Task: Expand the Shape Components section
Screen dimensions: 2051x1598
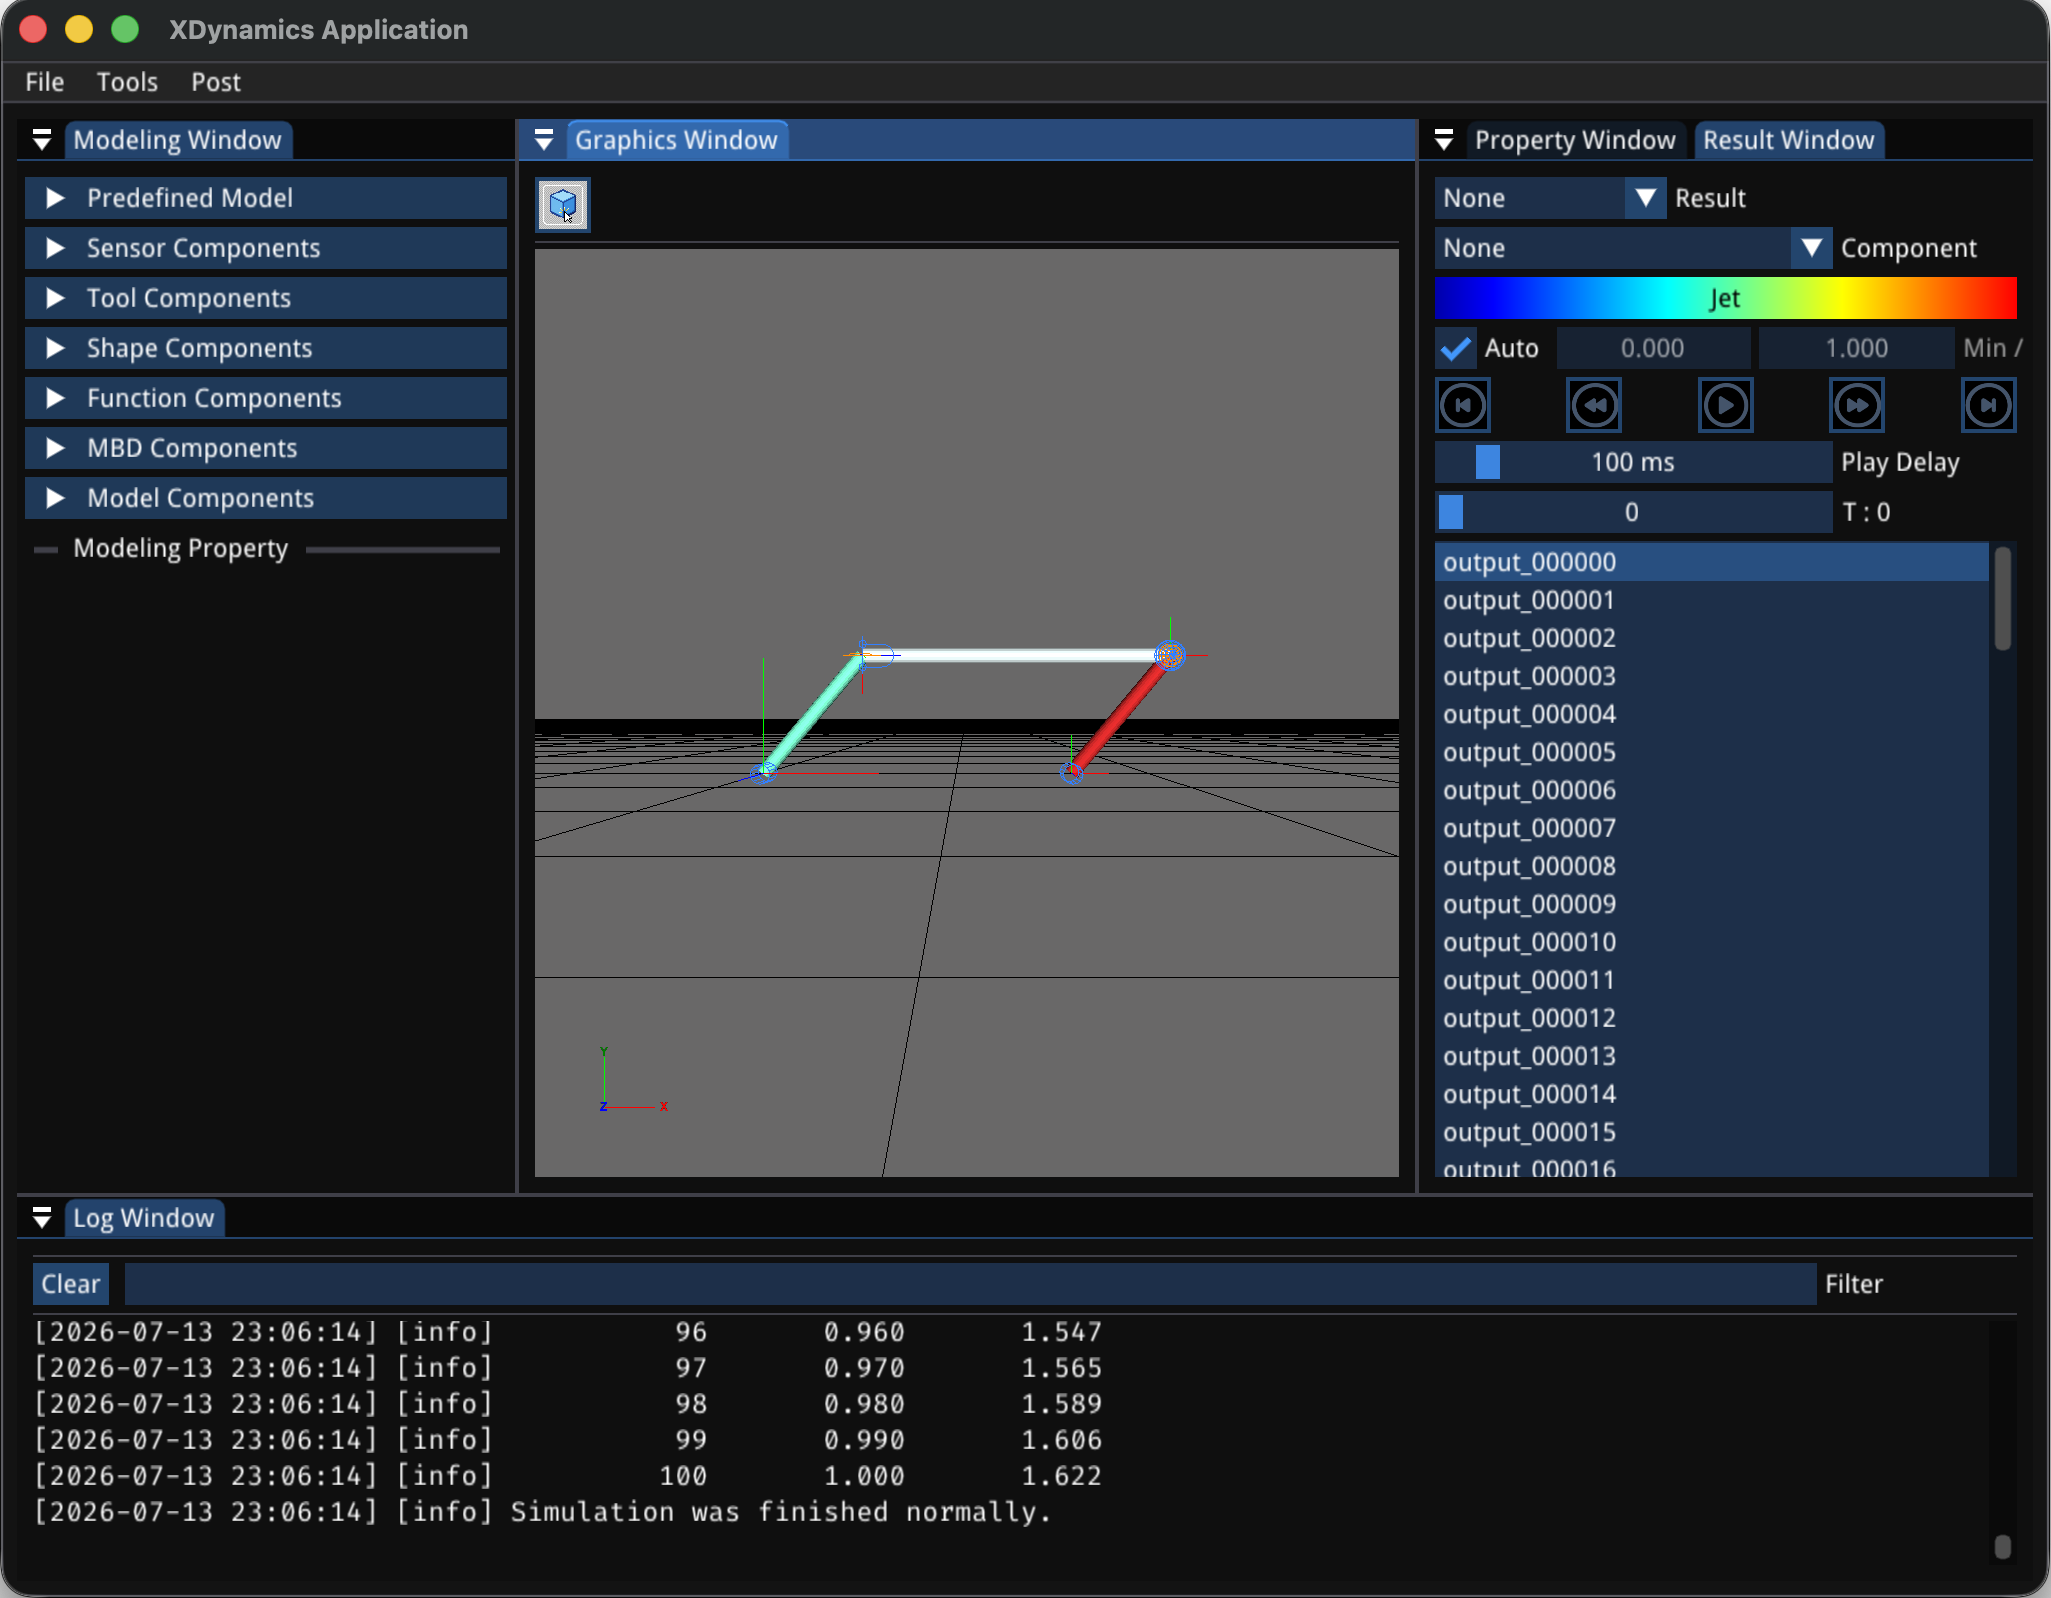Action: (266, 348)
